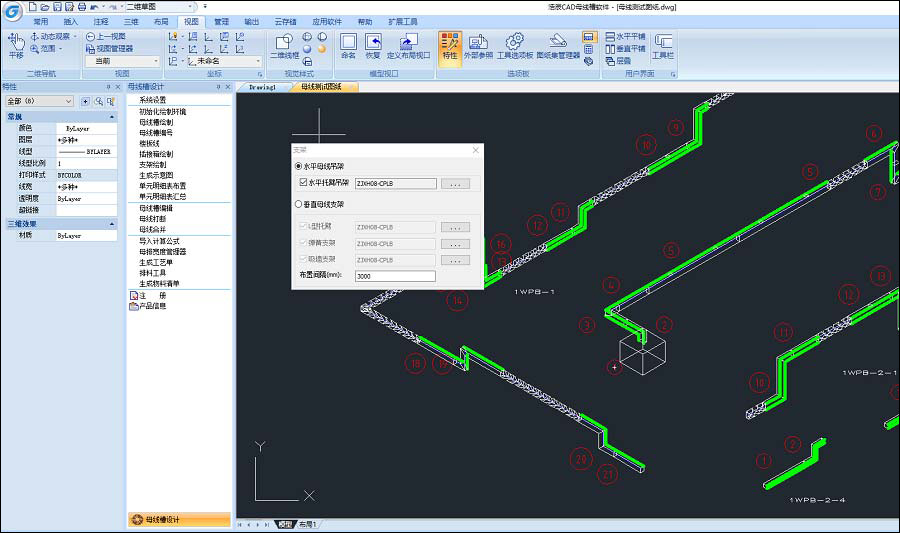The width and height of the screenshot is (900, 533).
Task: Click the 范围 zoom extents icon
Action: click(x=34, y=49)
